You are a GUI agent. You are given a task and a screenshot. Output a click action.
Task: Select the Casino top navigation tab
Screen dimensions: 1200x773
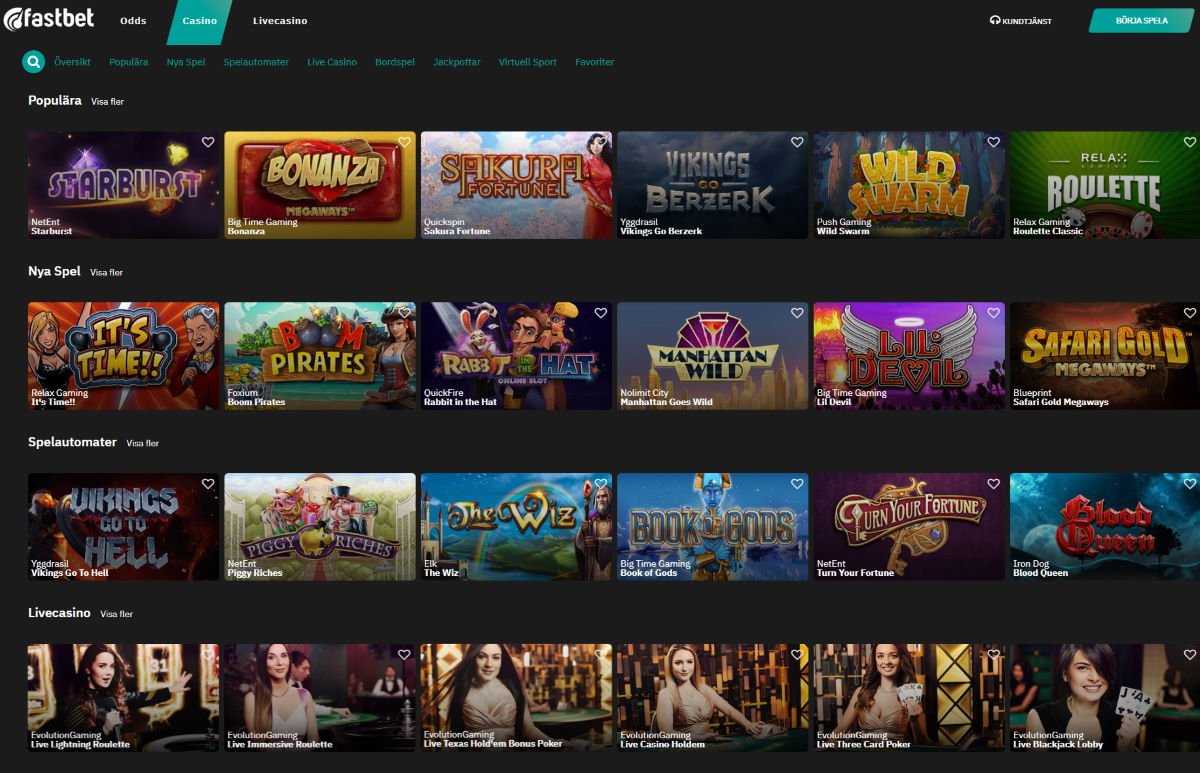tap(199, 21)
